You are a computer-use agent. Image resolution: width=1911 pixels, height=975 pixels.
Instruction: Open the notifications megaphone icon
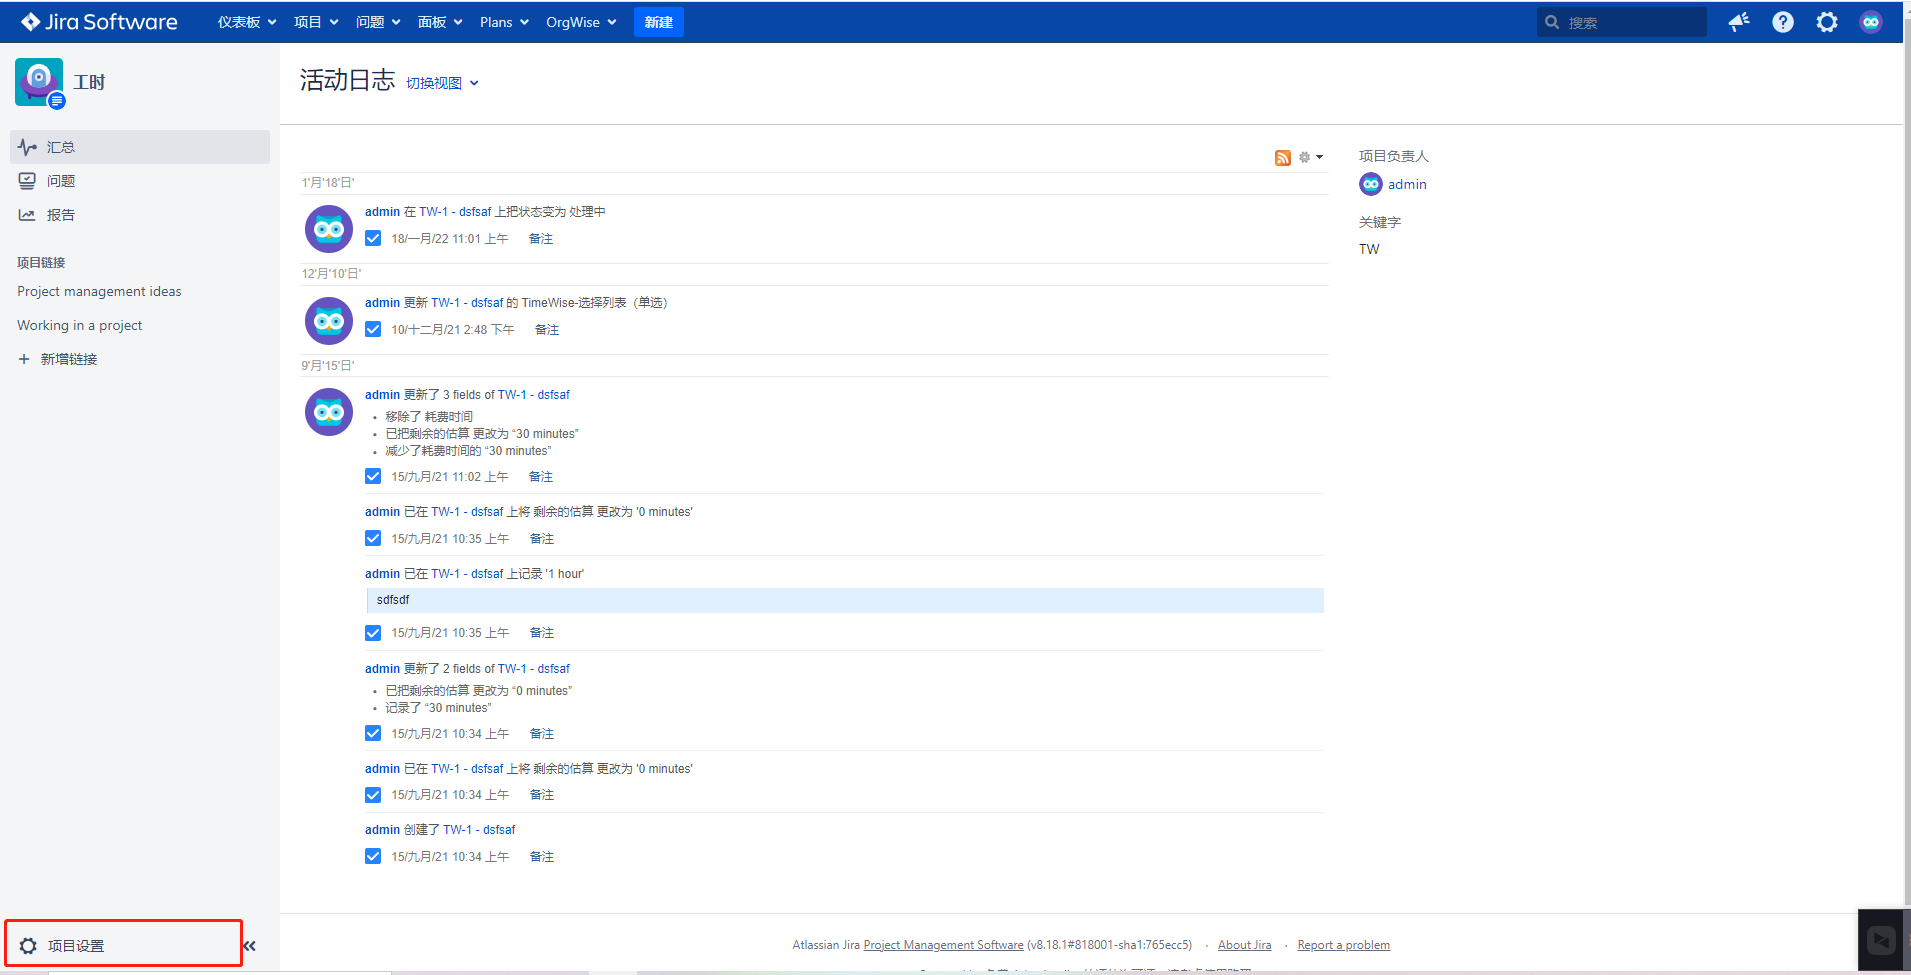pos(1739,22)
